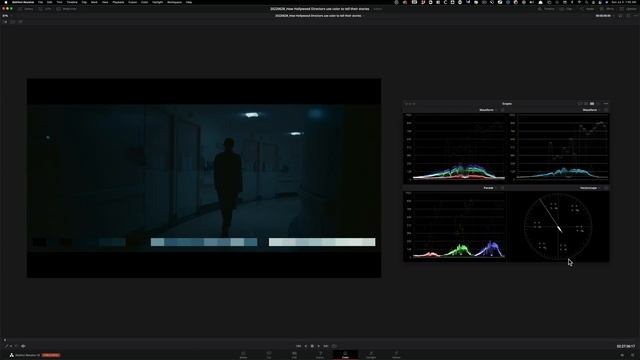Viewport: 640px width, 360px height.
Task: Open the Apple menu
Action: [x=6, y=2]
